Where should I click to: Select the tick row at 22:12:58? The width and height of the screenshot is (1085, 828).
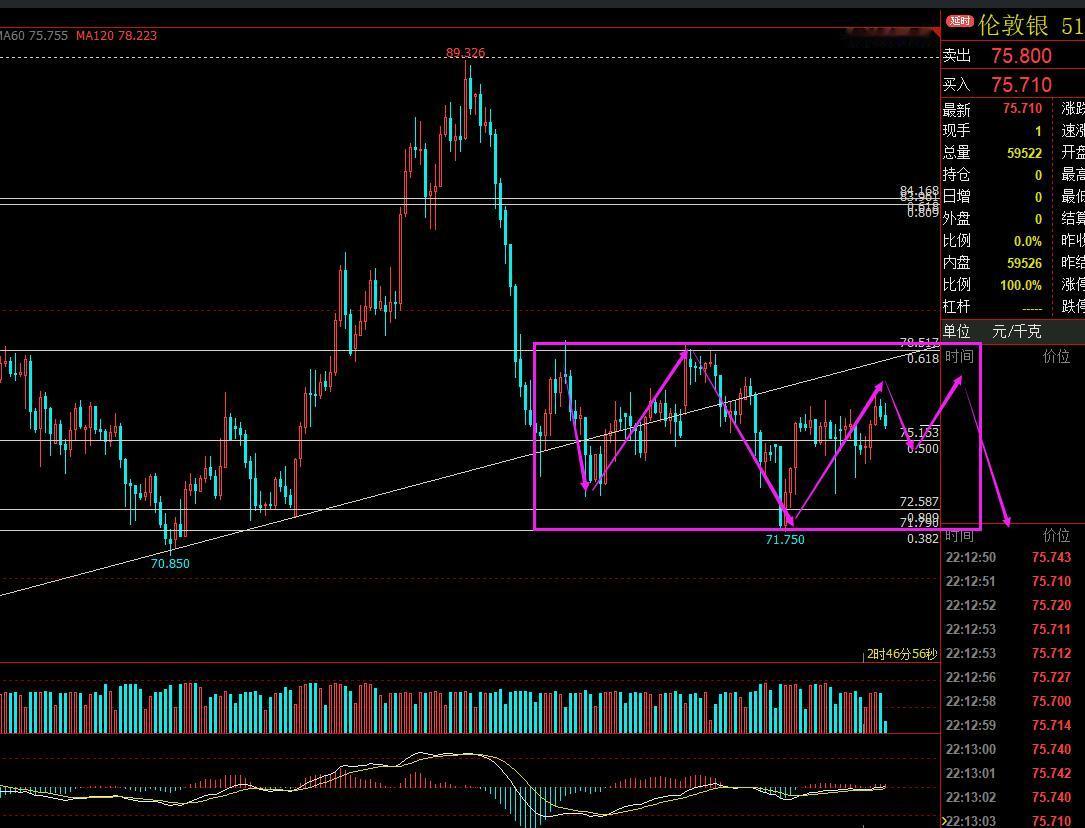[1012, 701]
